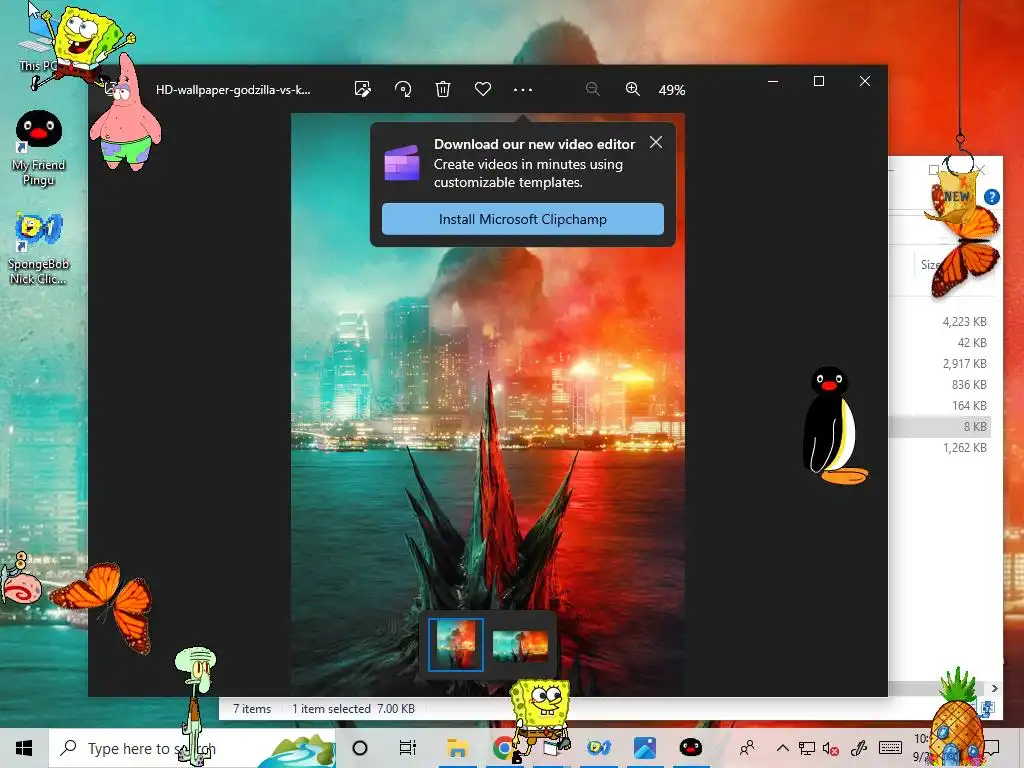This screenshot has width=1024, height=768.
Task: Click the Type here to search box
Action: point(193,748)
